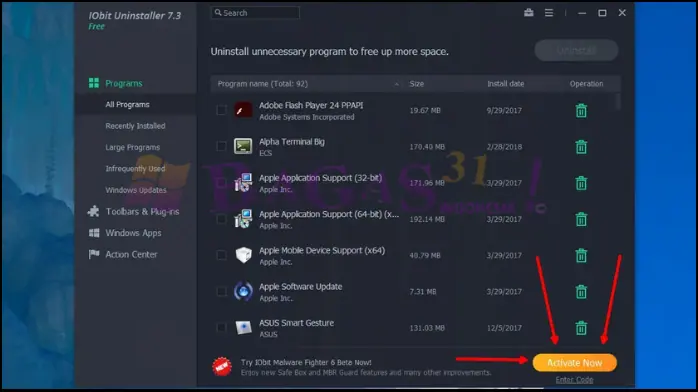
Task: Tick checkbox for Alpha Terminal Big
Action: click(x=221, y=146)
